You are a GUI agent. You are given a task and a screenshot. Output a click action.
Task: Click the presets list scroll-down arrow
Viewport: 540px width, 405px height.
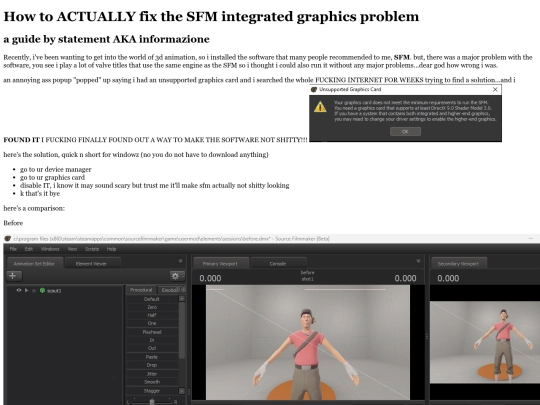[182, 391]
